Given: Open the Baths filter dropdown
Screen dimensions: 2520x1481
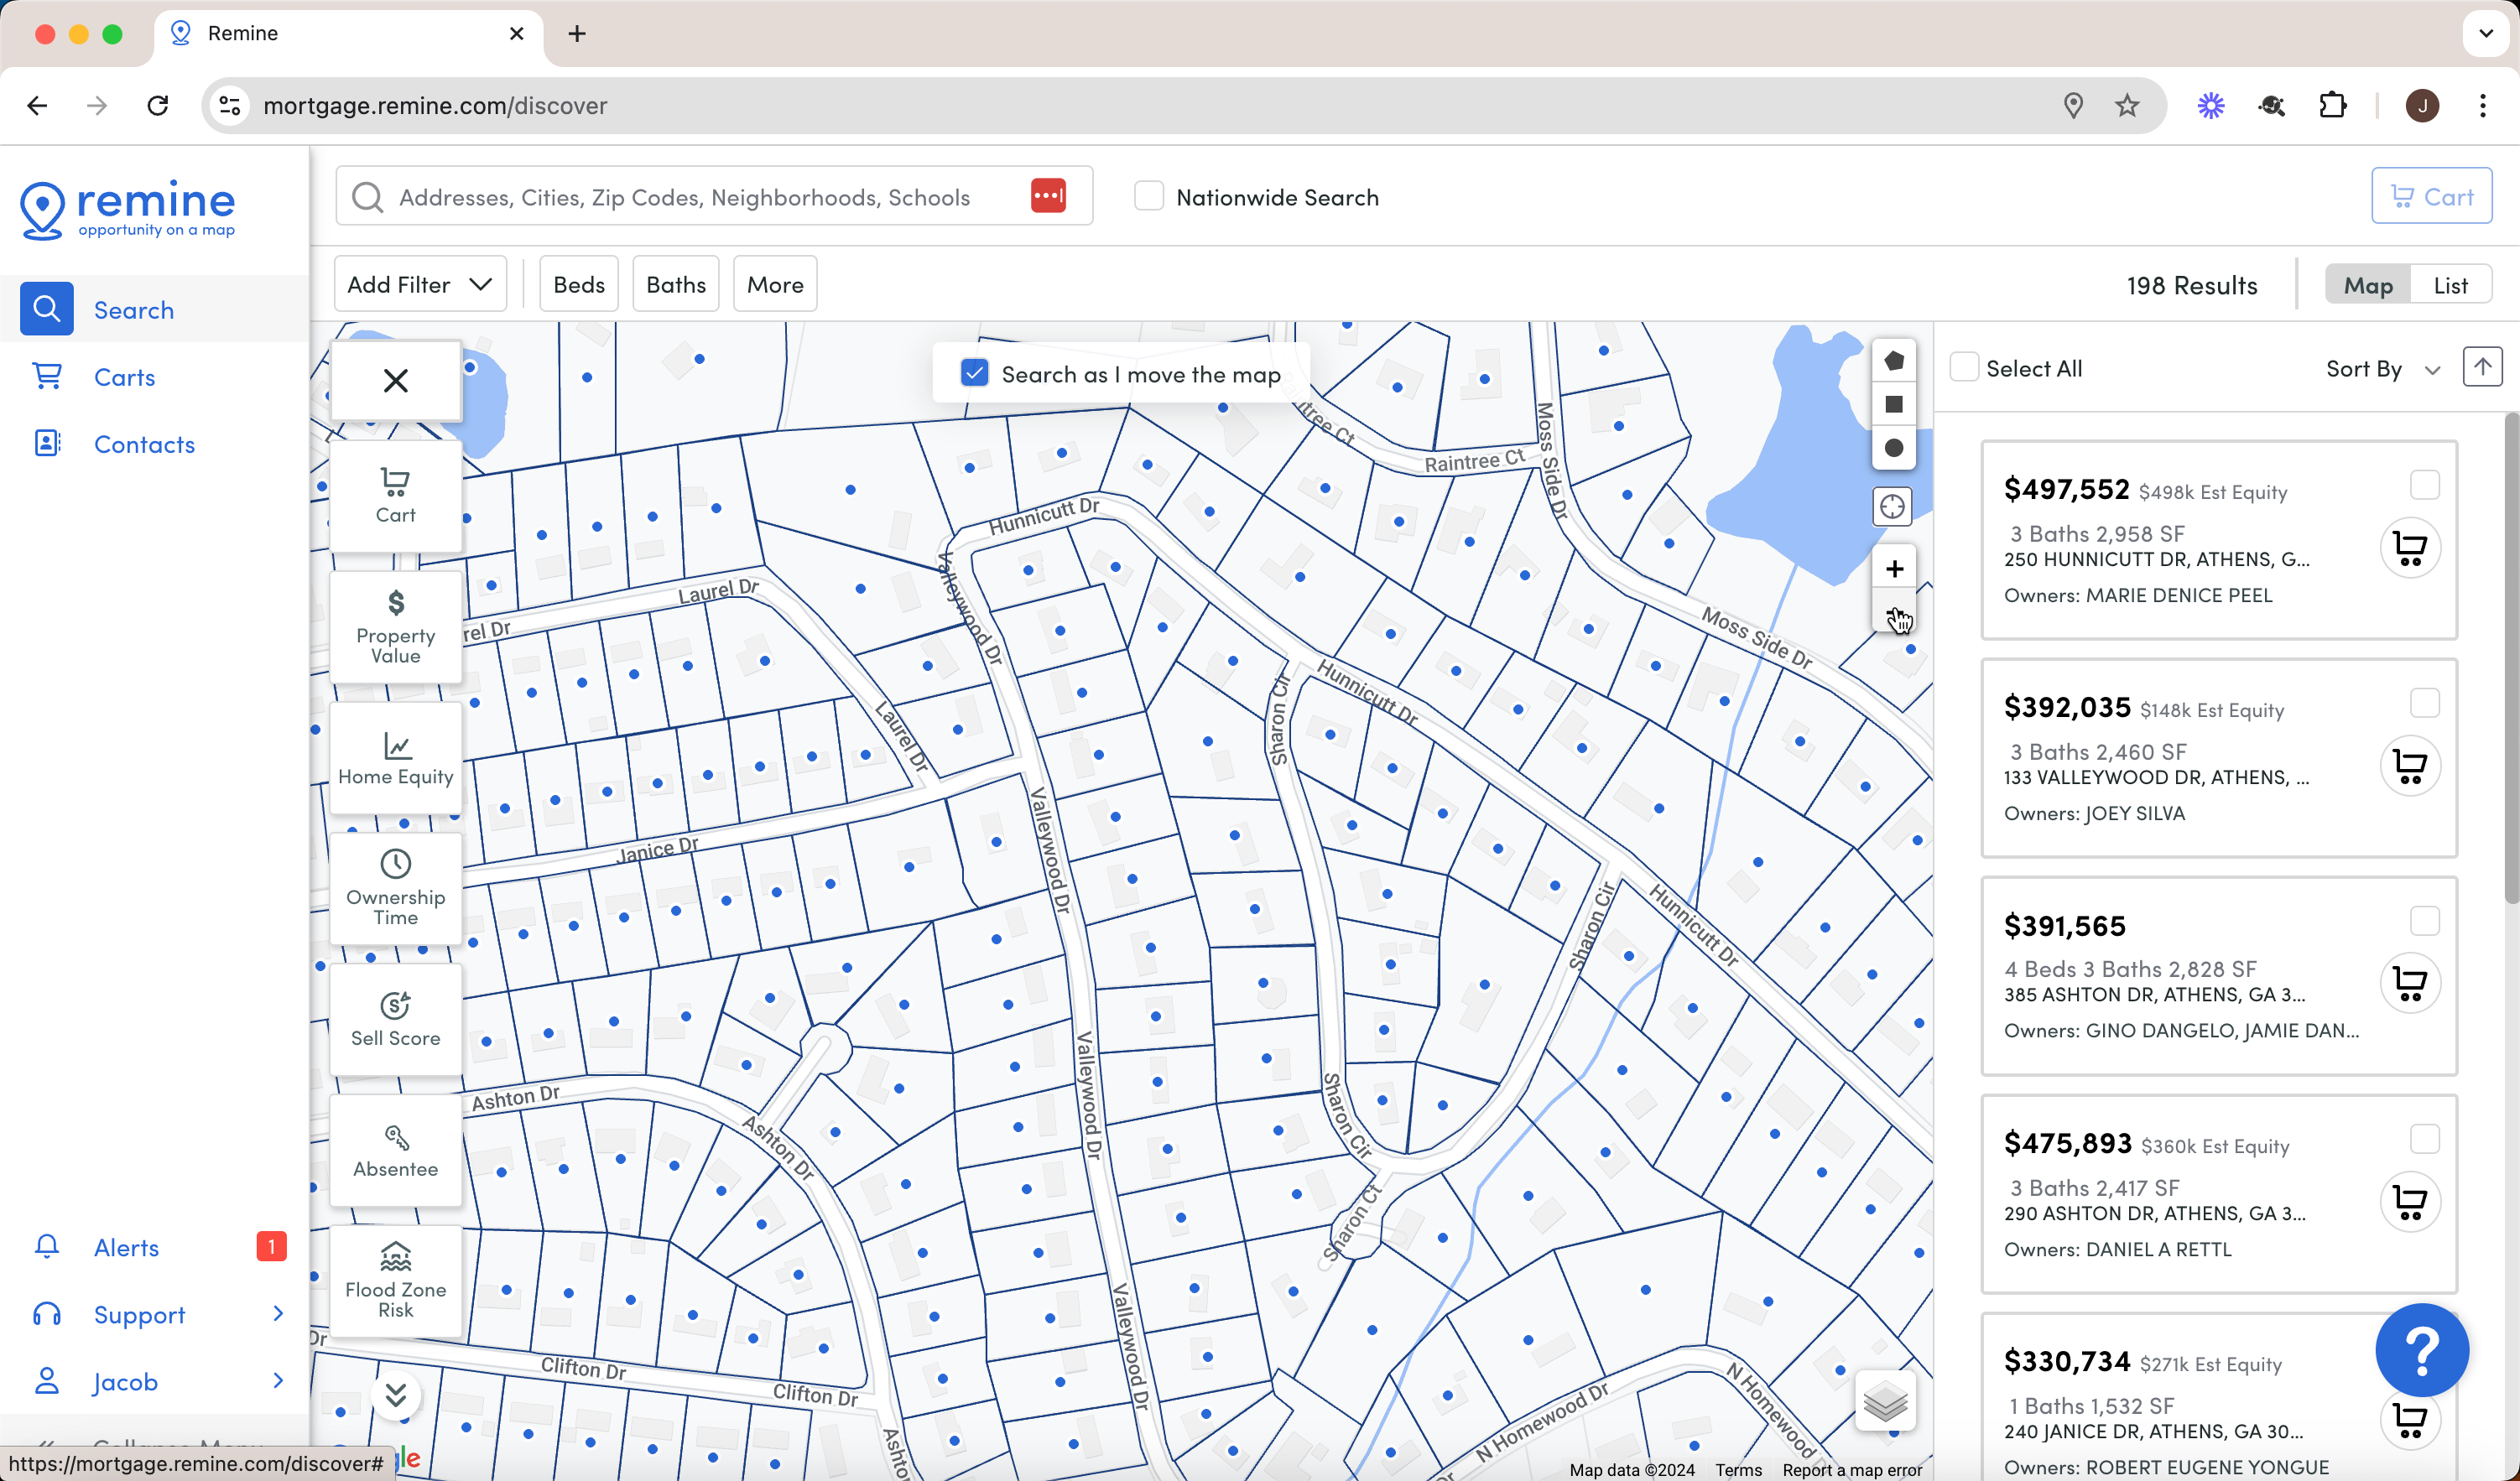Looking at the screenshot, I should 676,285.
